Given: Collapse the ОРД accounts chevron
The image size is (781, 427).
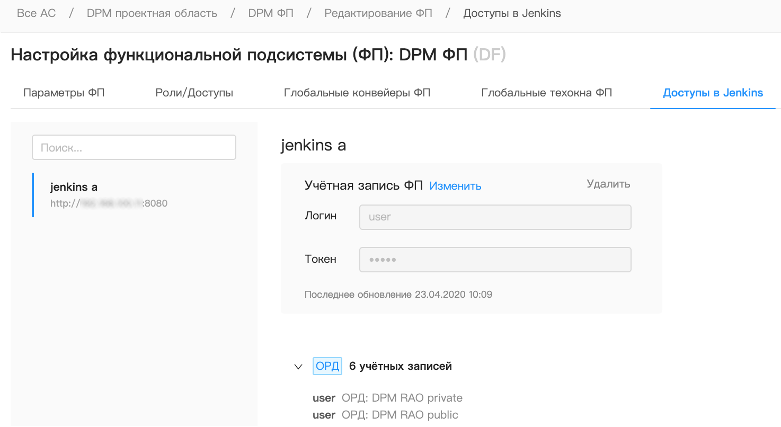Looking at the screenshot, I should 298,367.
